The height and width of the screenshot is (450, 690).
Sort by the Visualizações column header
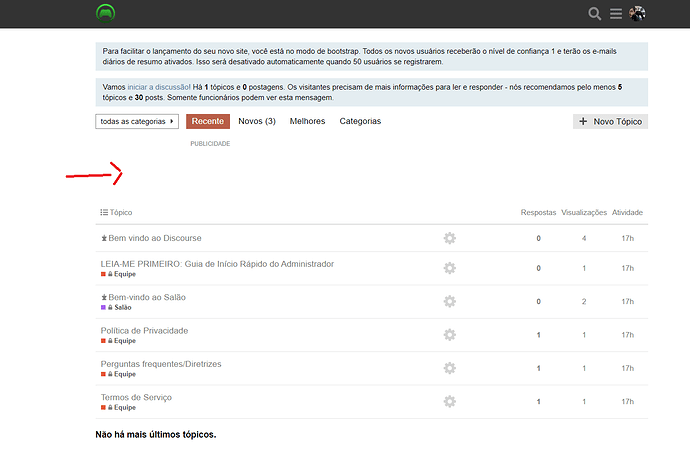pyautogui.click(x=584, y=212)
